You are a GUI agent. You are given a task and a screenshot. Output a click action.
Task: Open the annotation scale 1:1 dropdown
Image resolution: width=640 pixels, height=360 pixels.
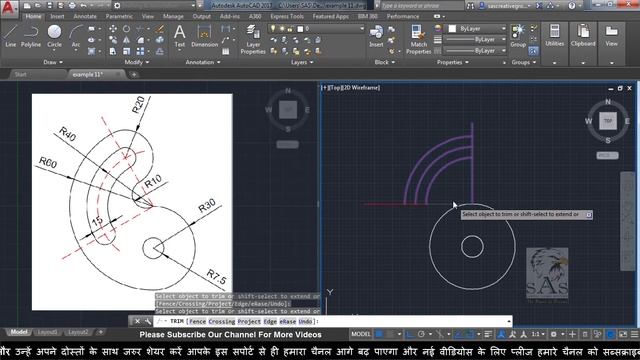click(x=538, y=334)
